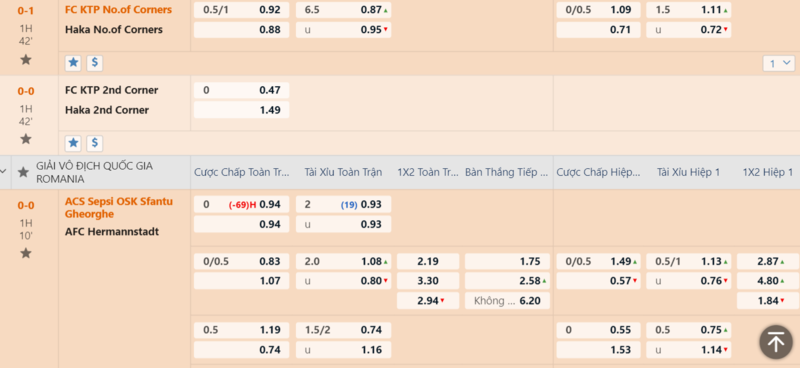Image resolution: width=800 pixels, height=368 pixels.
Task: Select FC KTP 2nd Corner odds 0.47
Action: (x=241, y=90)
